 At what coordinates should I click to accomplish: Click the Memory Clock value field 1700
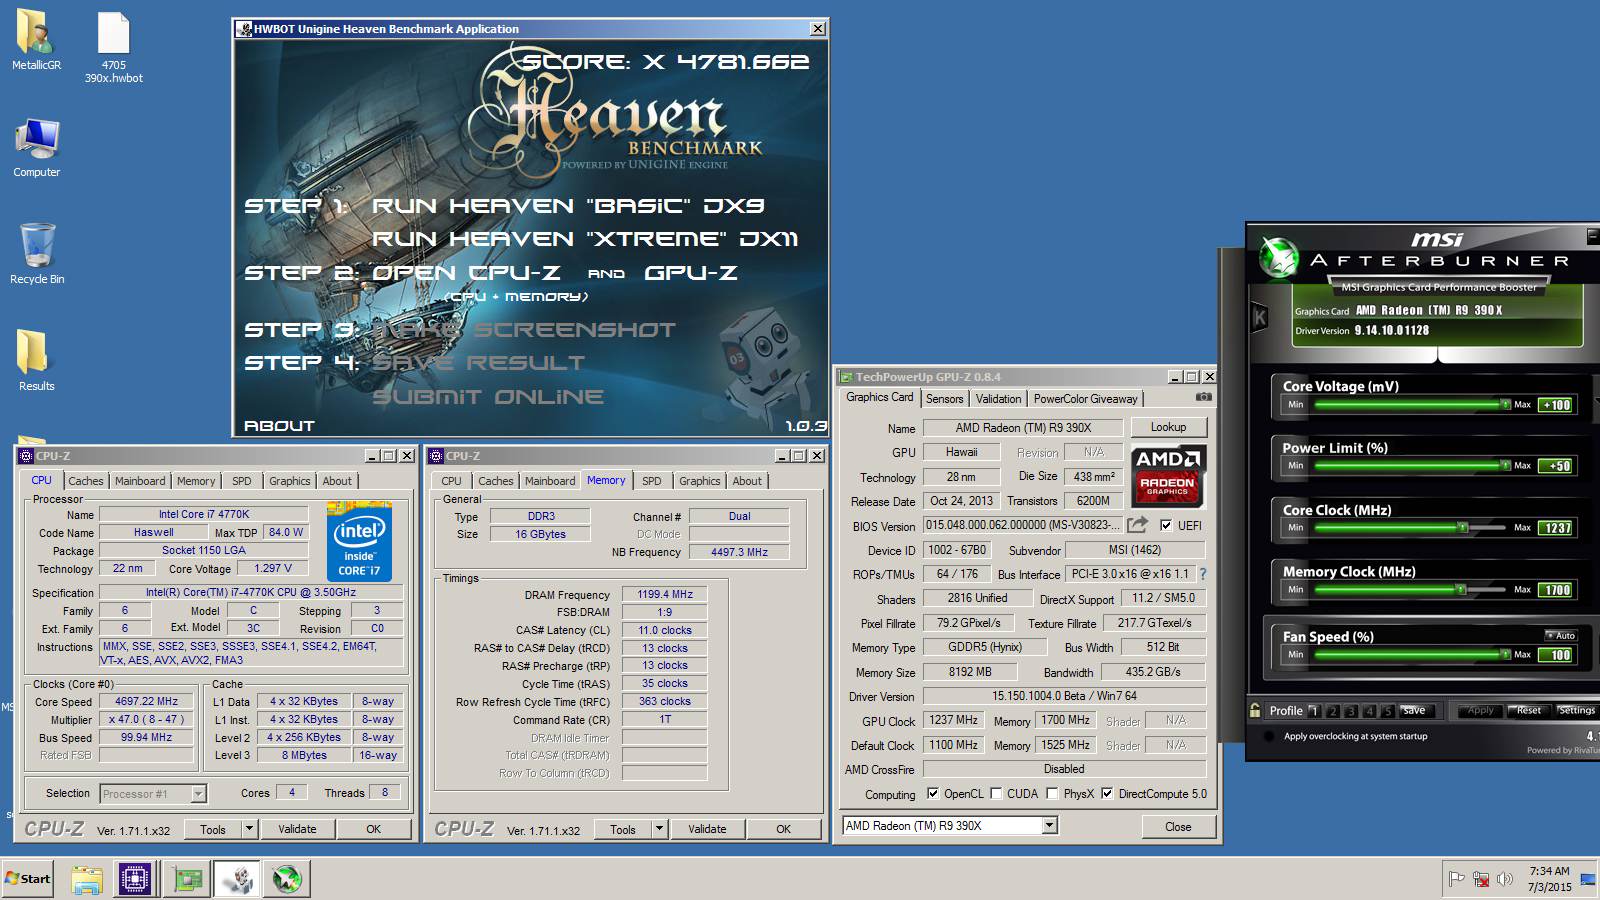tap(1557, 590)
